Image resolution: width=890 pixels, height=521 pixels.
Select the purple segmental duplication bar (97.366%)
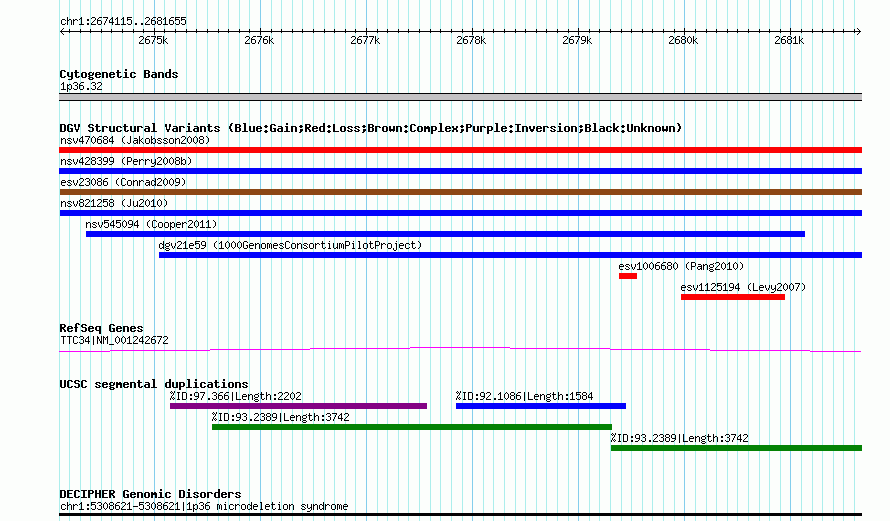[298, 406]
